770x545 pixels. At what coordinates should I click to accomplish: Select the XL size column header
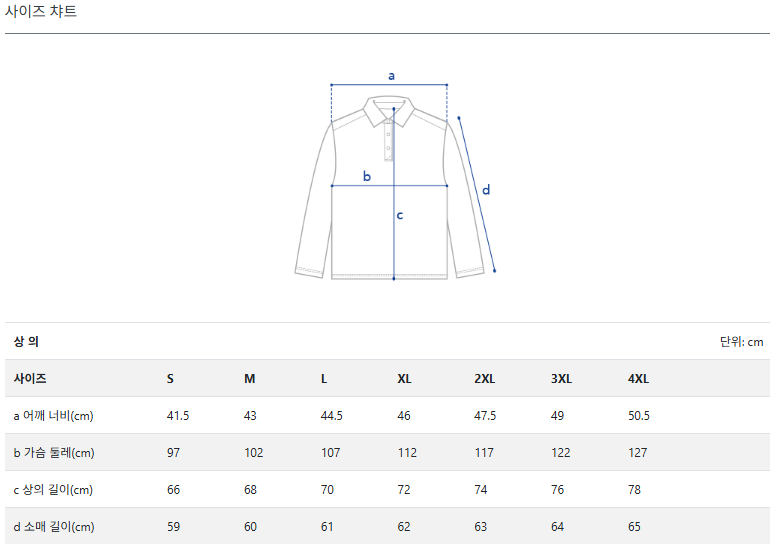coord(404,379)
